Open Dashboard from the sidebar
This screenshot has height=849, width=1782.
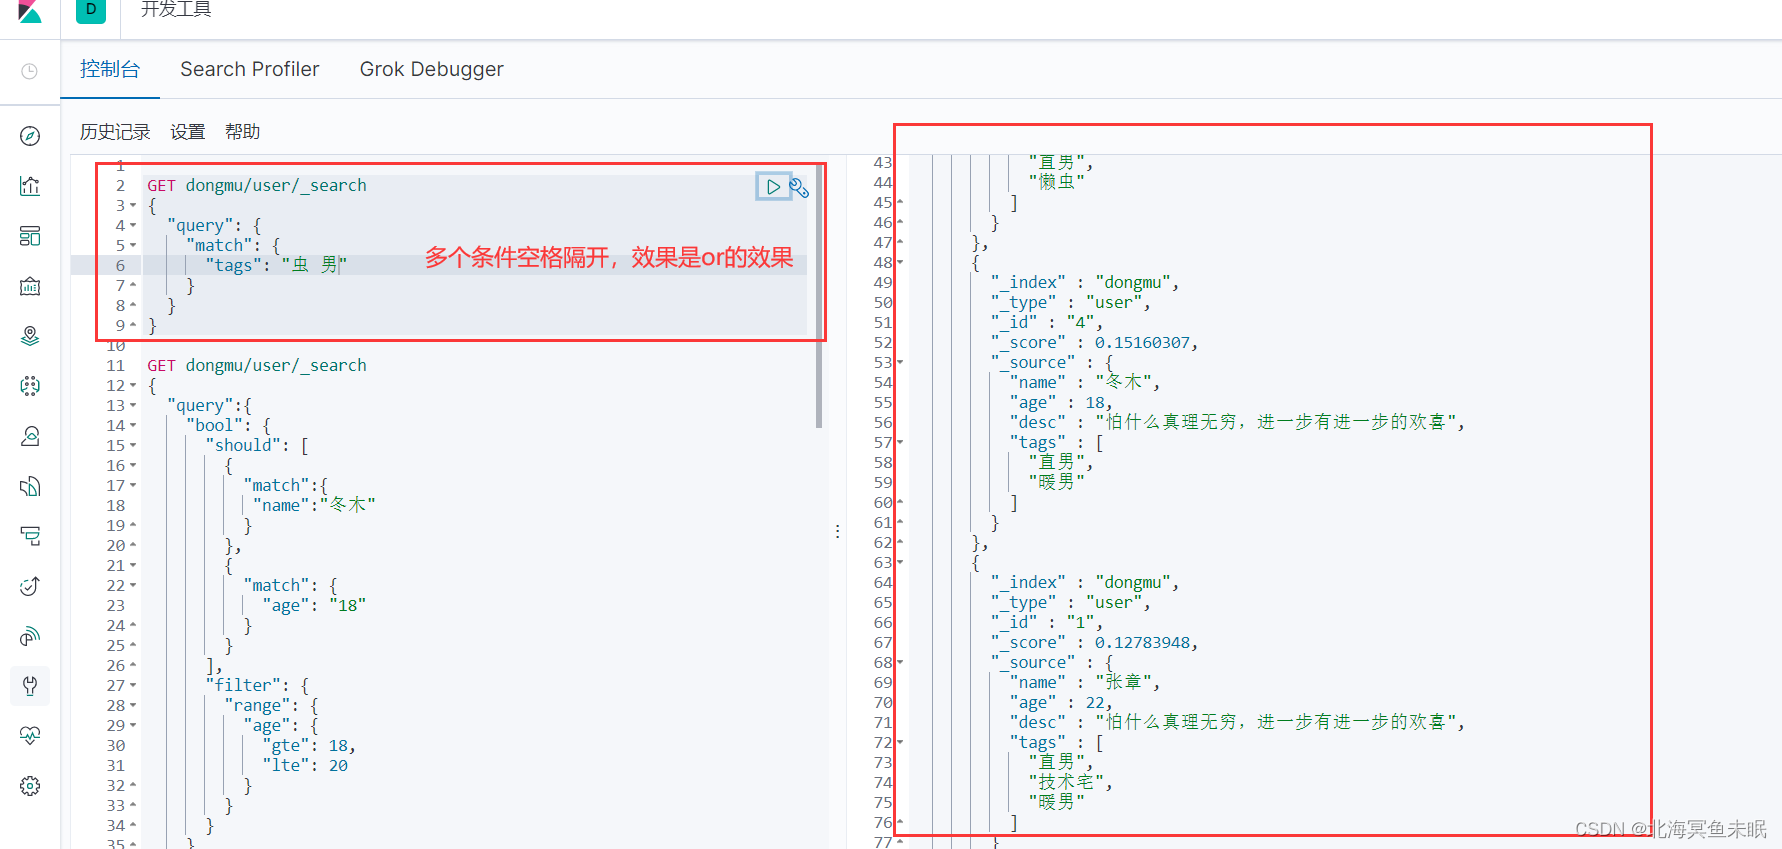coord(30,236)
